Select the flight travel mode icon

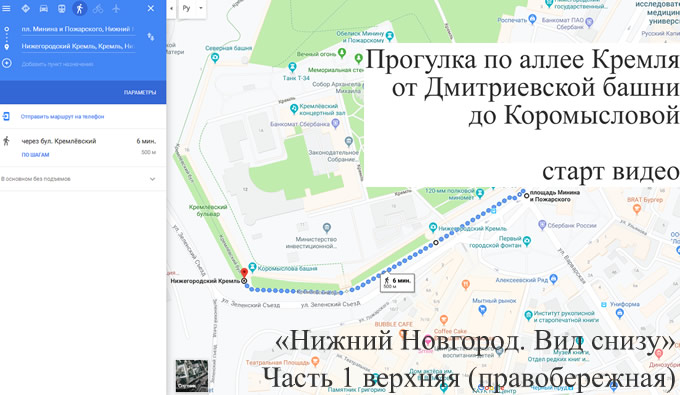point(115,8)
